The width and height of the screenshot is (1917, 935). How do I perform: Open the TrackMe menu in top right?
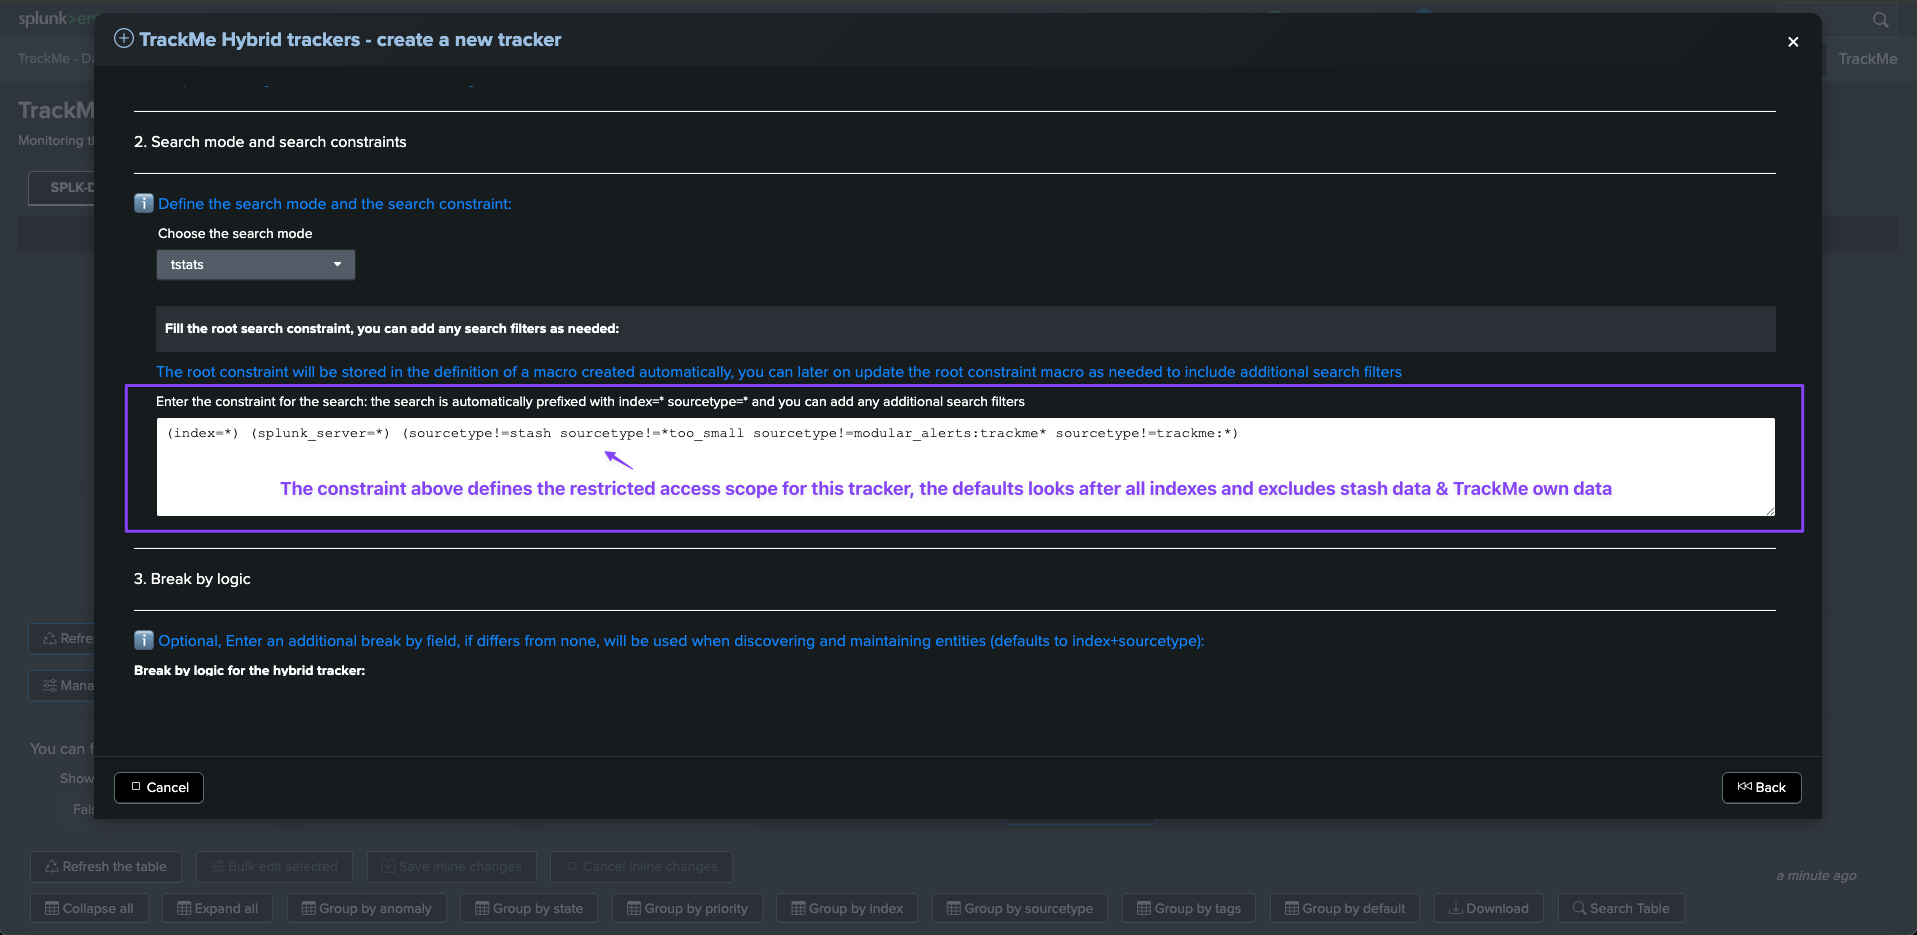pos(1867,59)
